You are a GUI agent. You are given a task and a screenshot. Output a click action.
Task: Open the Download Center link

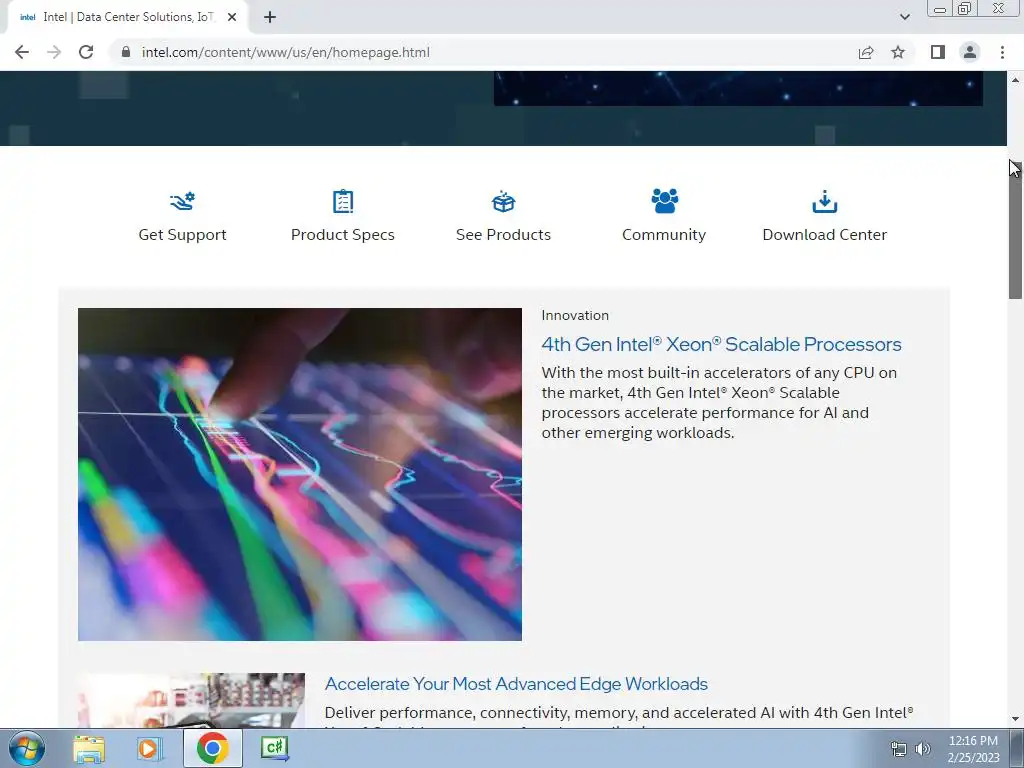coord(825,234)
